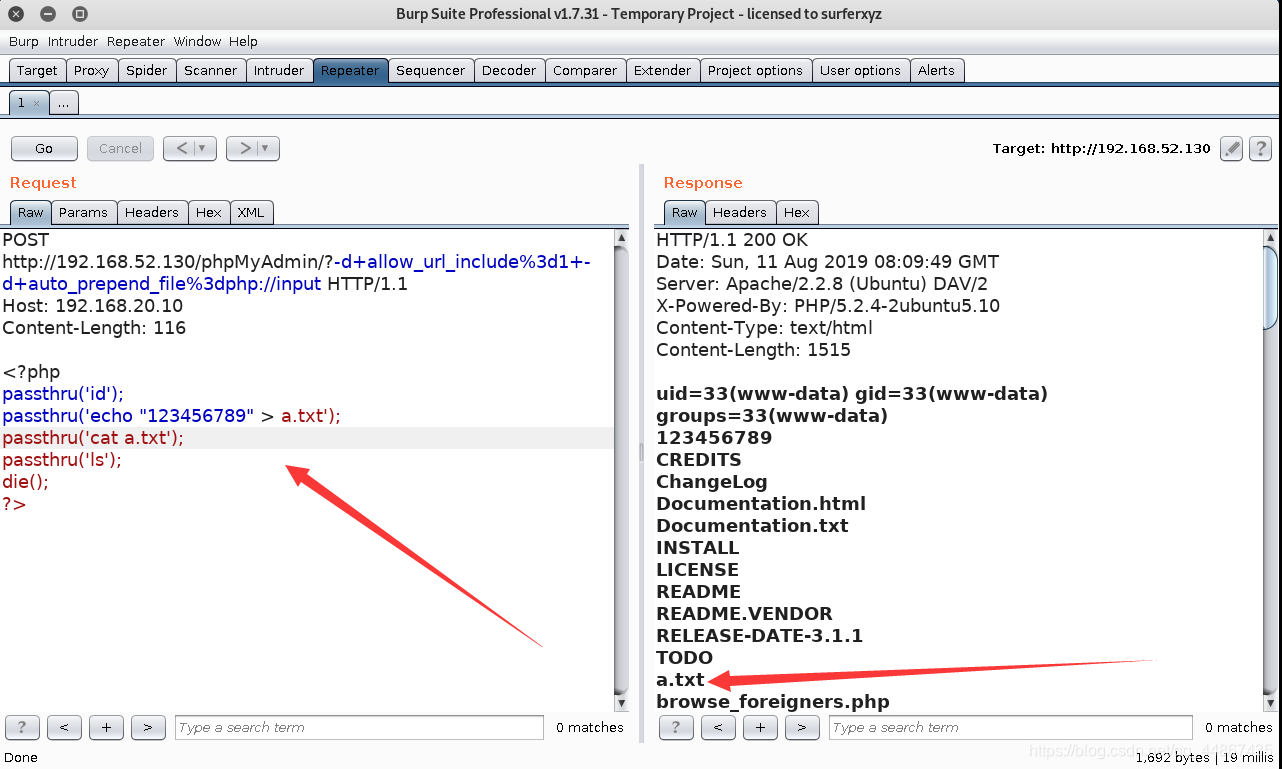Open the Window menu
Viewport: 1282px width, 769px height.
pos(197,41)
